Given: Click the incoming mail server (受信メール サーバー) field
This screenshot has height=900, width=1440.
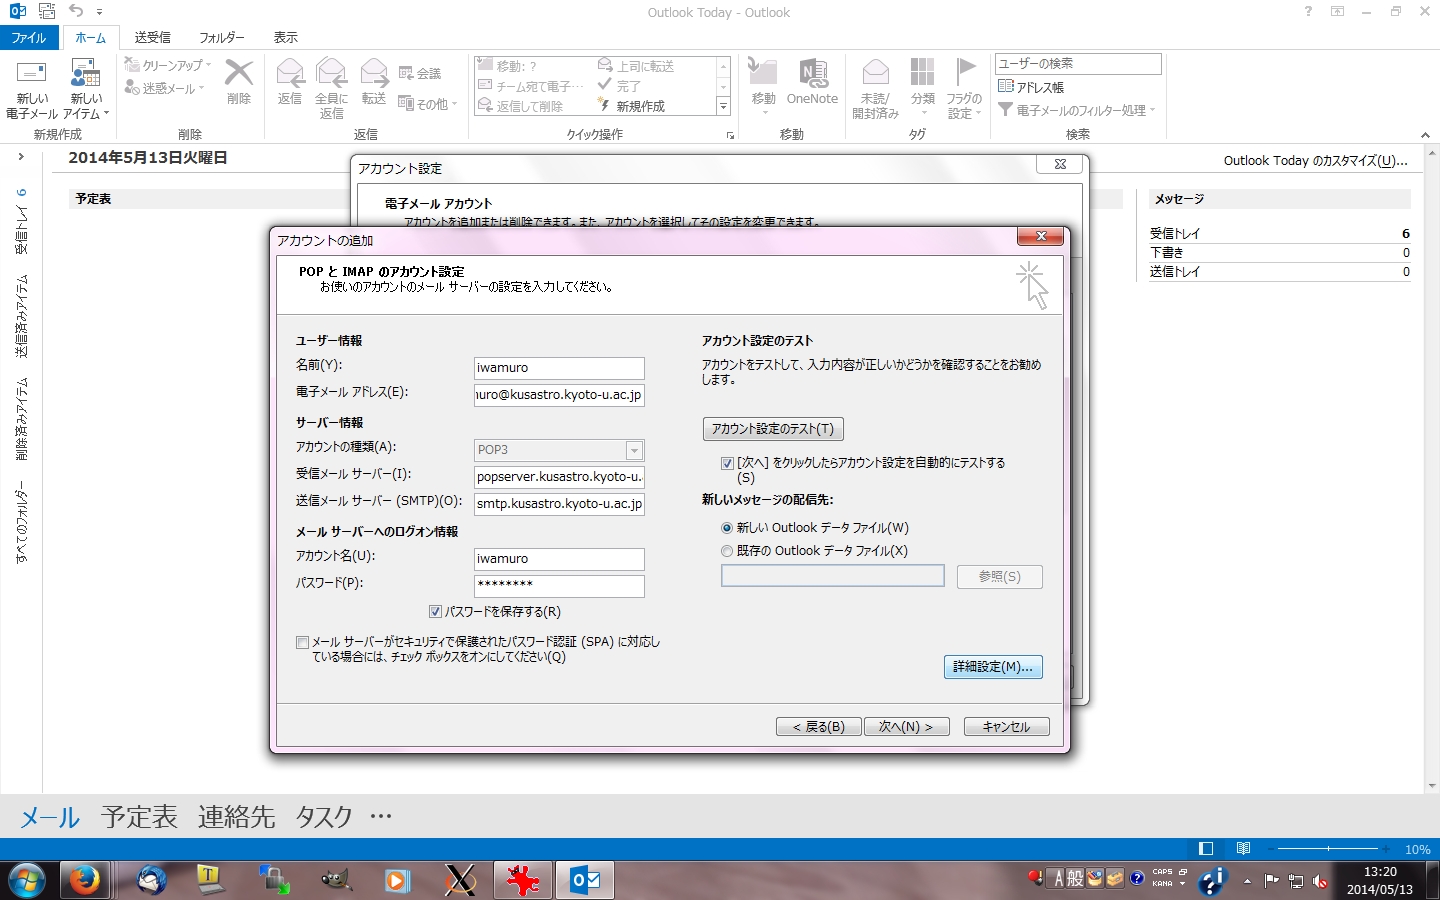Looking at the screenshot, I should 559,477.
